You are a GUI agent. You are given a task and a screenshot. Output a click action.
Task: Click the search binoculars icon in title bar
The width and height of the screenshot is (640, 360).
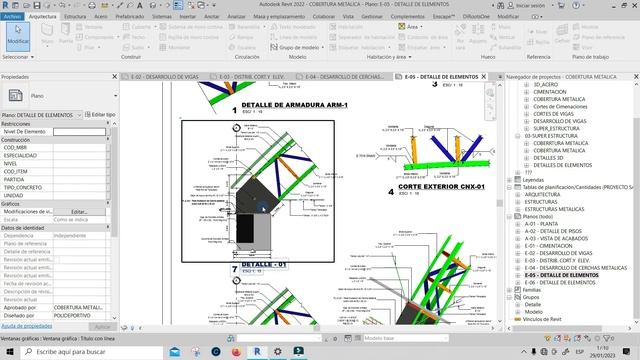[x=500, y=5]
